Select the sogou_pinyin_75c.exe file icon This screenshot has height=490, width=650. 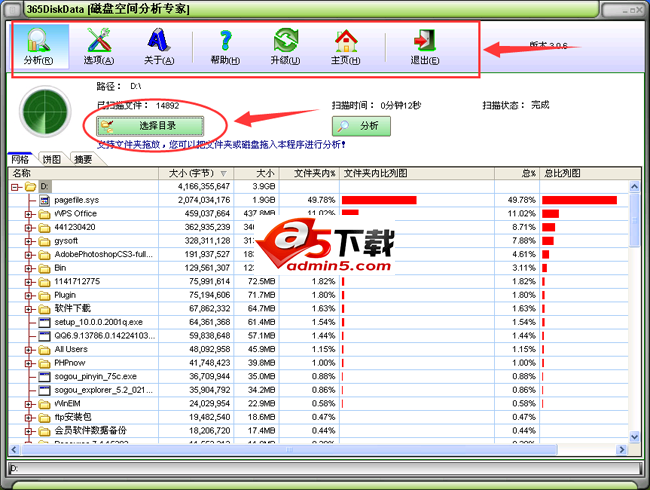point(44,377)
